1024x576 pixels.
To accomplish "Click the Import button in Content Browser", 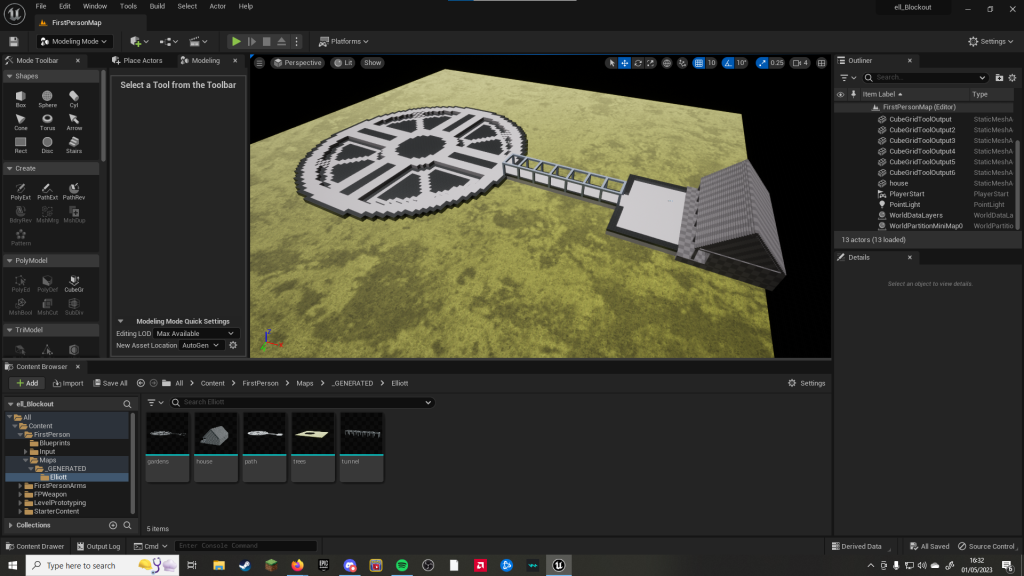I will pos(68,383).
